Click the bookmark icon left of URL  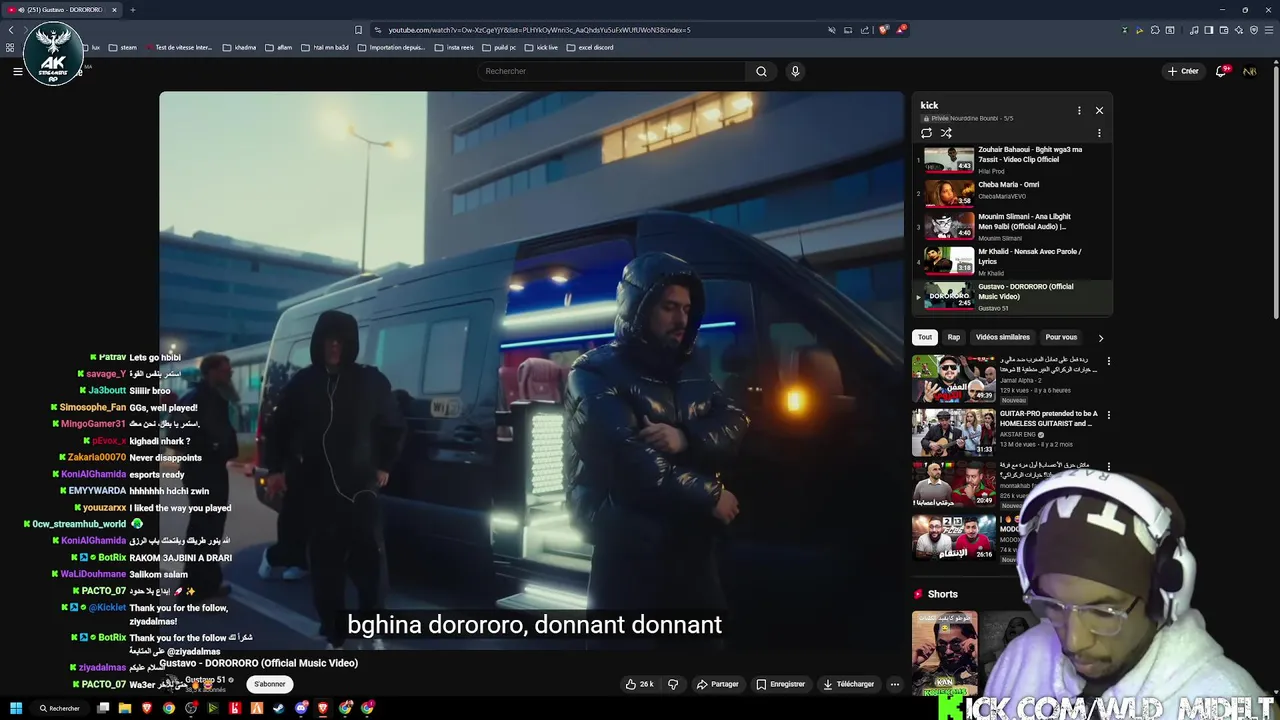point(359,30)
